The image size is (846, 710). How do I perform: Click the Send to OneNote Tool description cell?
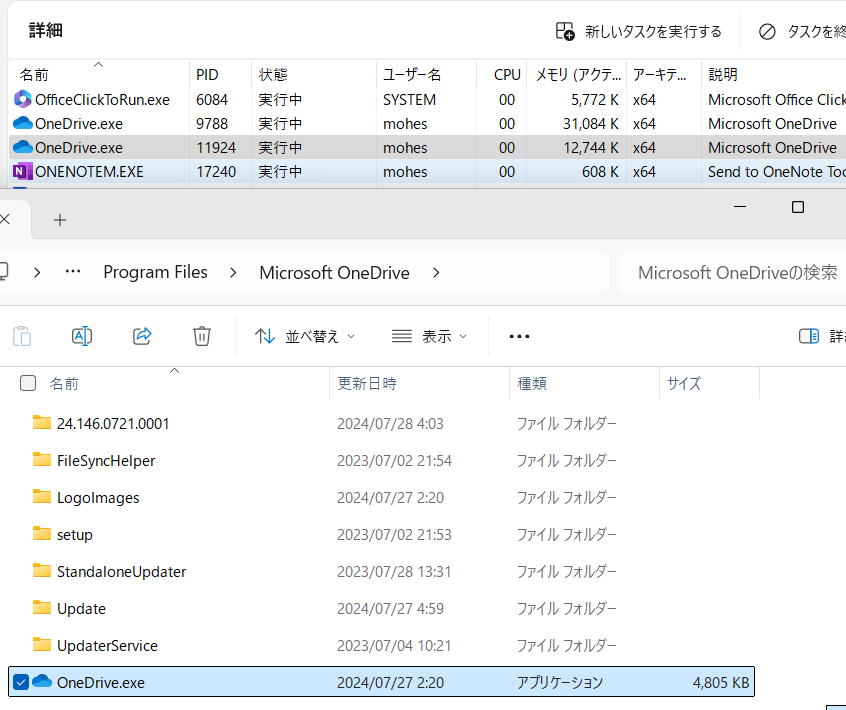776,172
